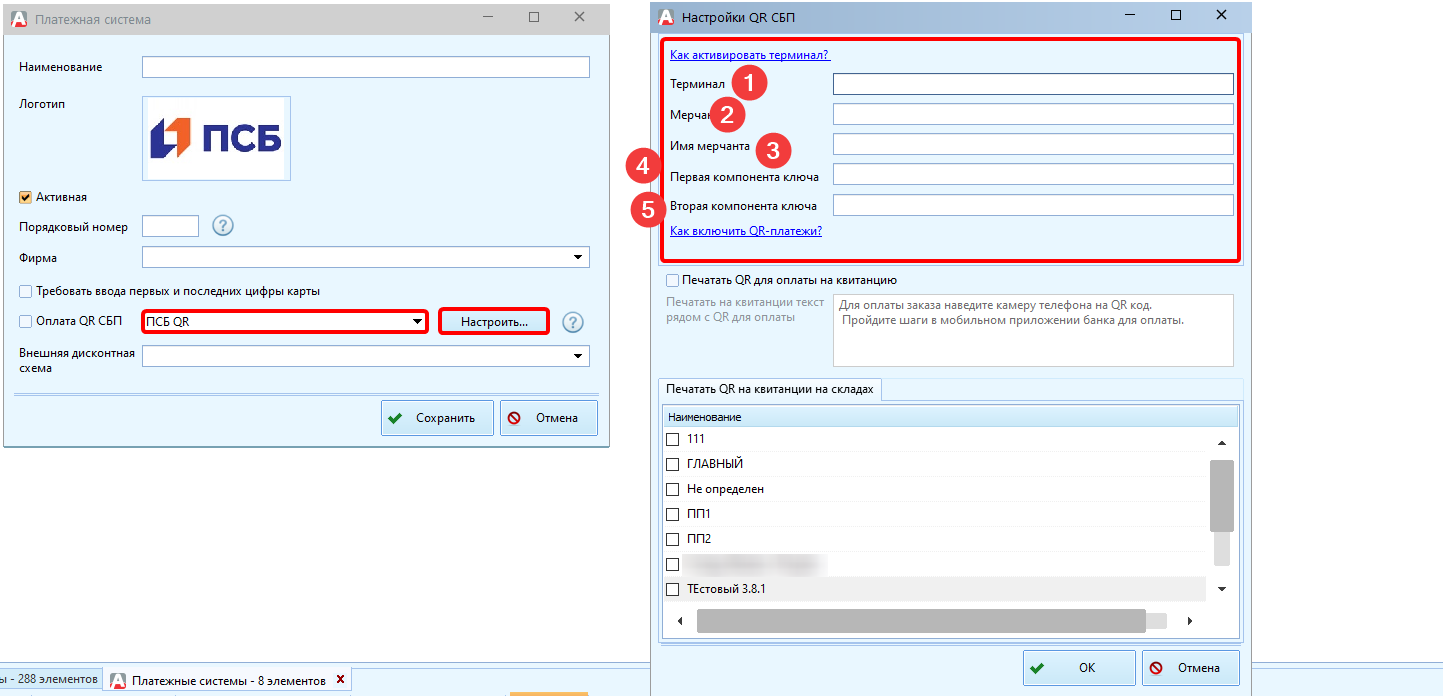Click warehouse list scroll down arrow

pyautogui.click(x=1221, y=589)
